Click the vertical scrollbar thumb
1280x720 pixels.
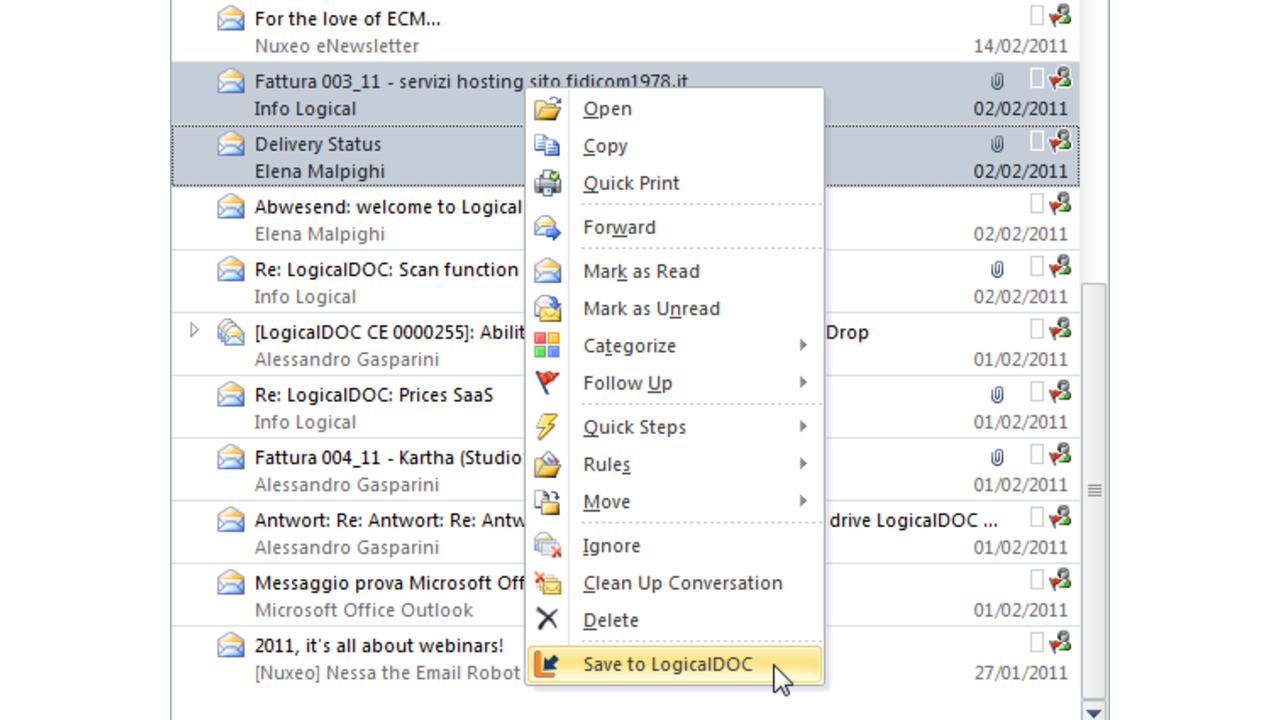[x=1094, y=490]
